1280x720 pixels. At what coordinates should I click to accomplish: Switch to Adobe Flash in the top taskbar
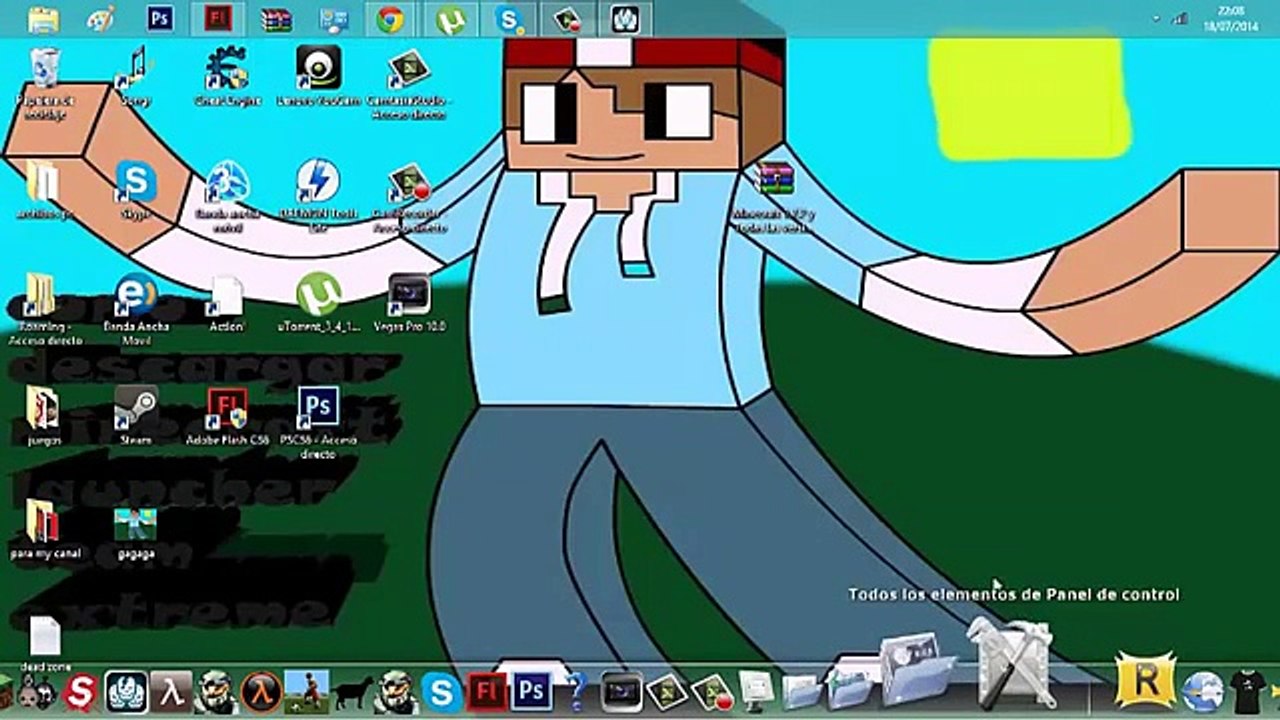[218, 18]
